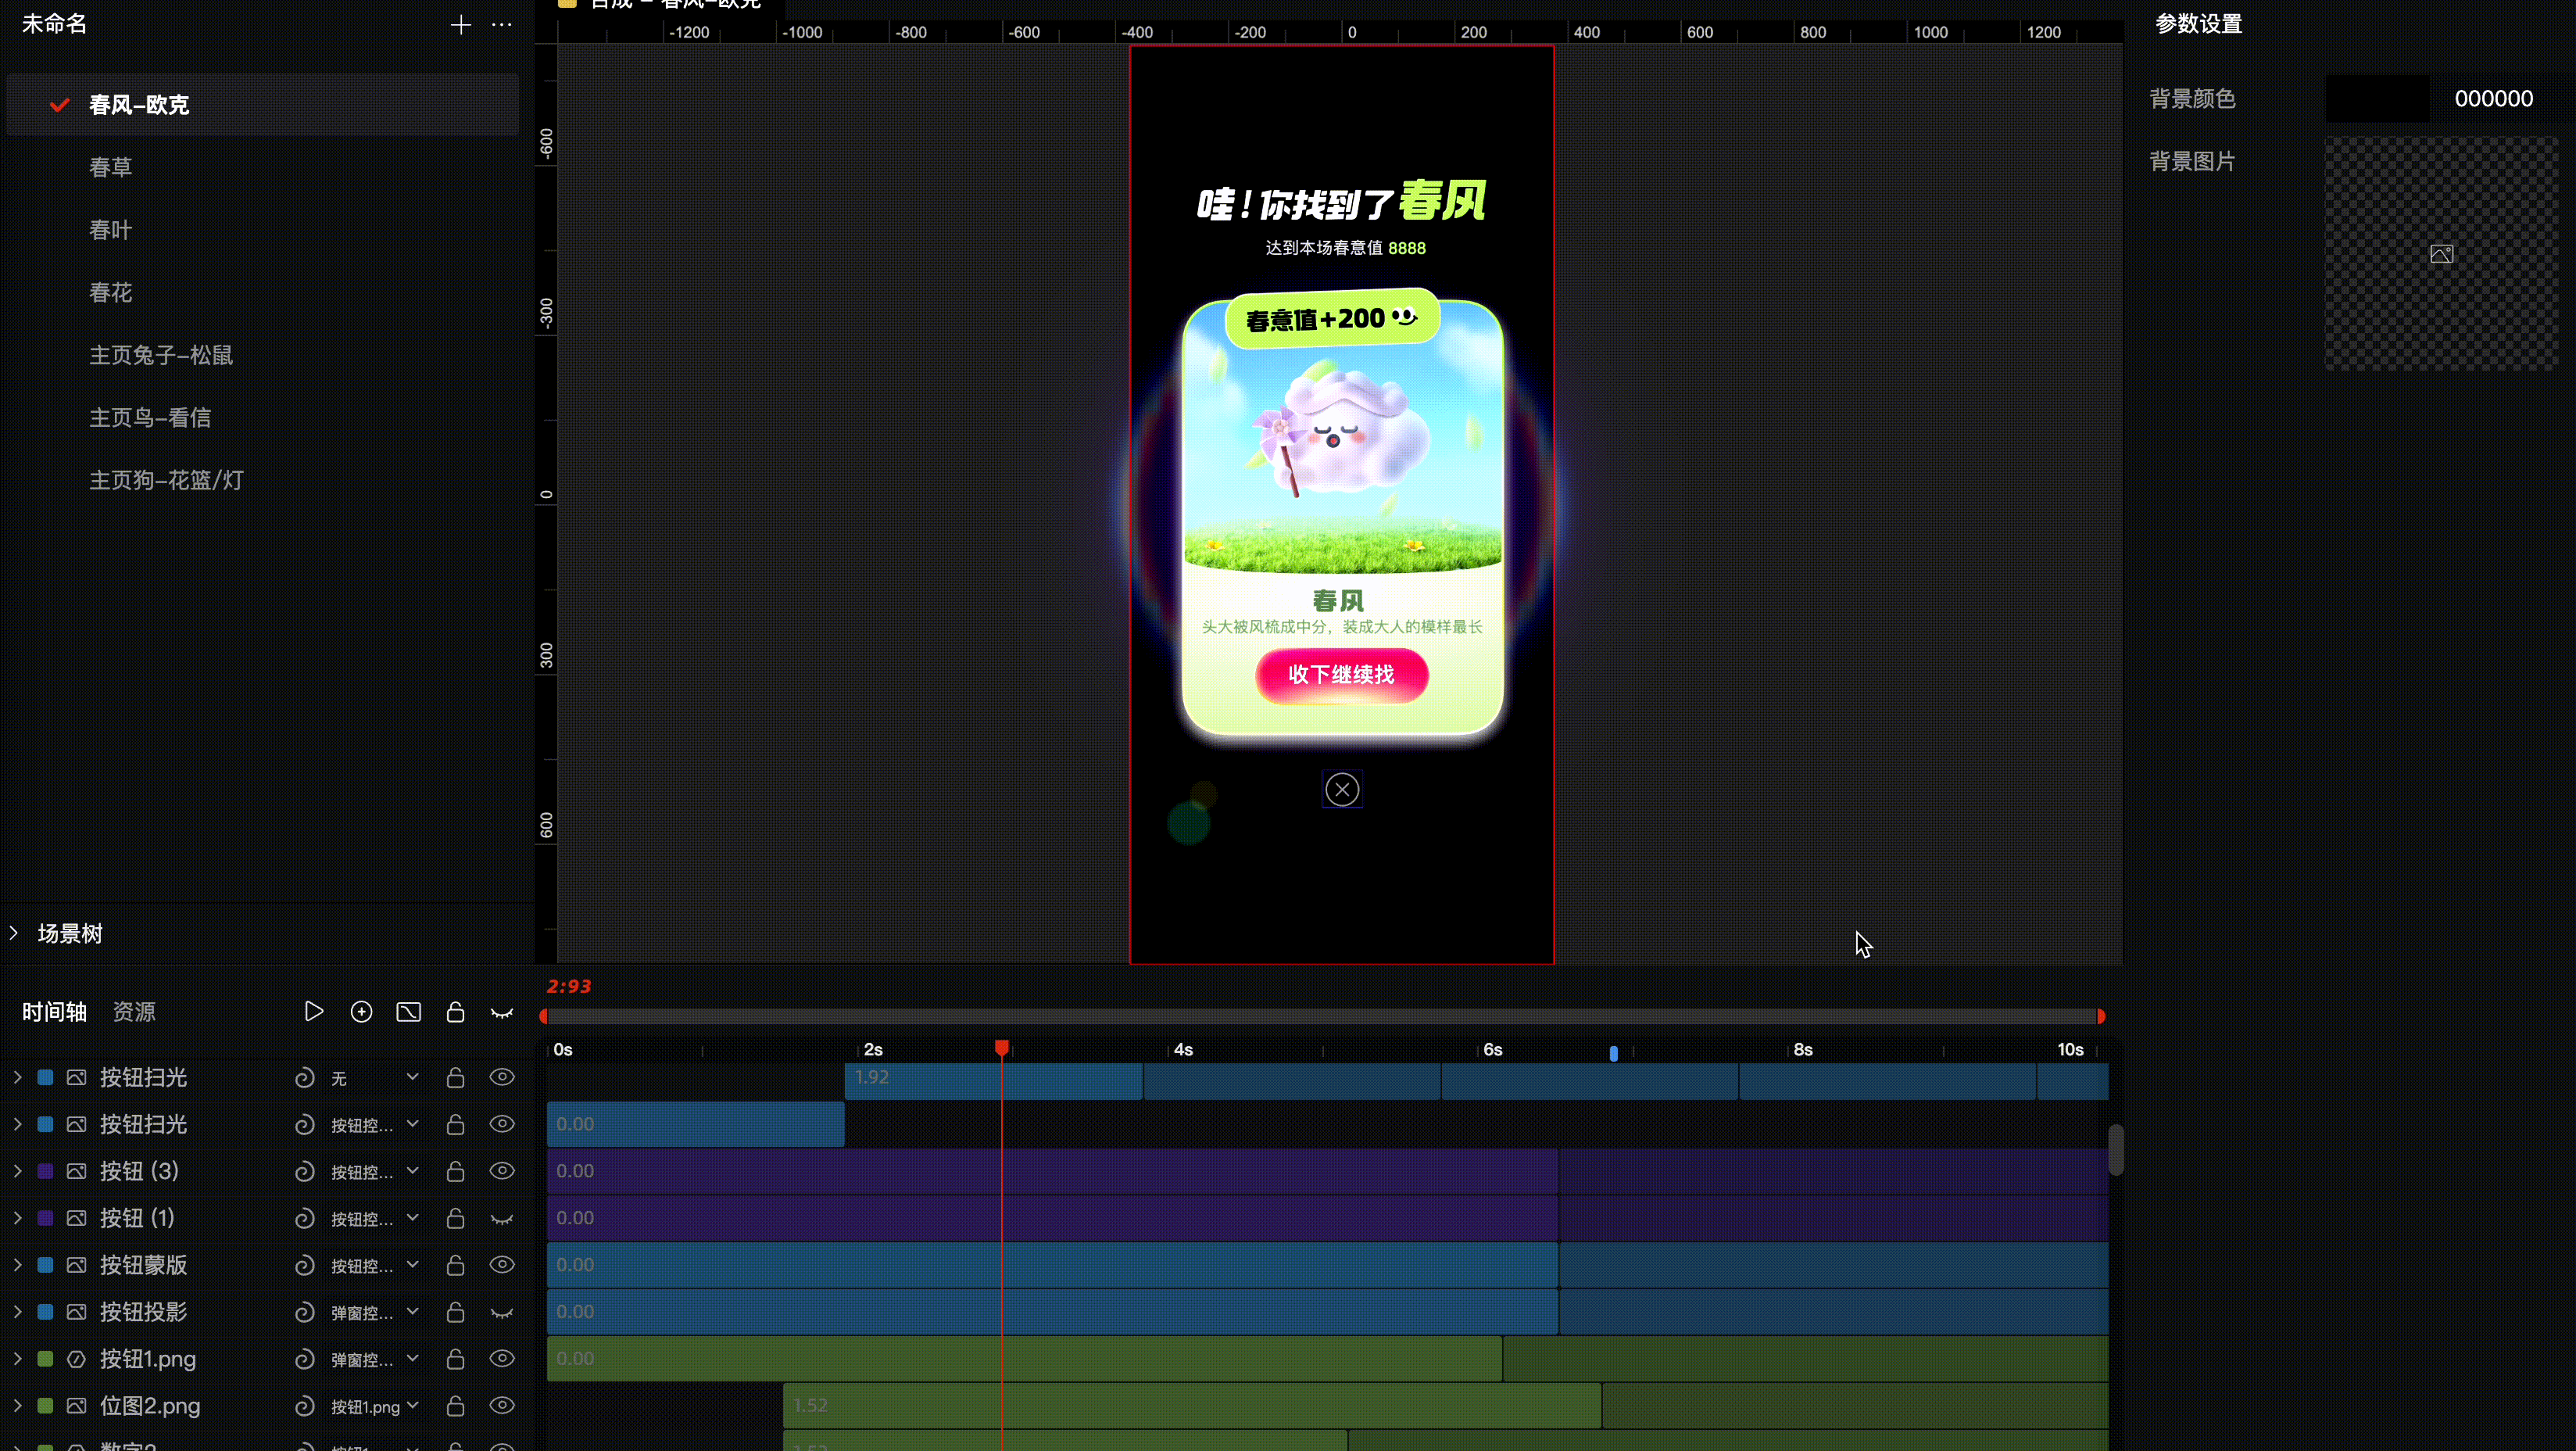Open parent dropdown of 位图2.png layer
2576x1451 pixels.
375,1406
